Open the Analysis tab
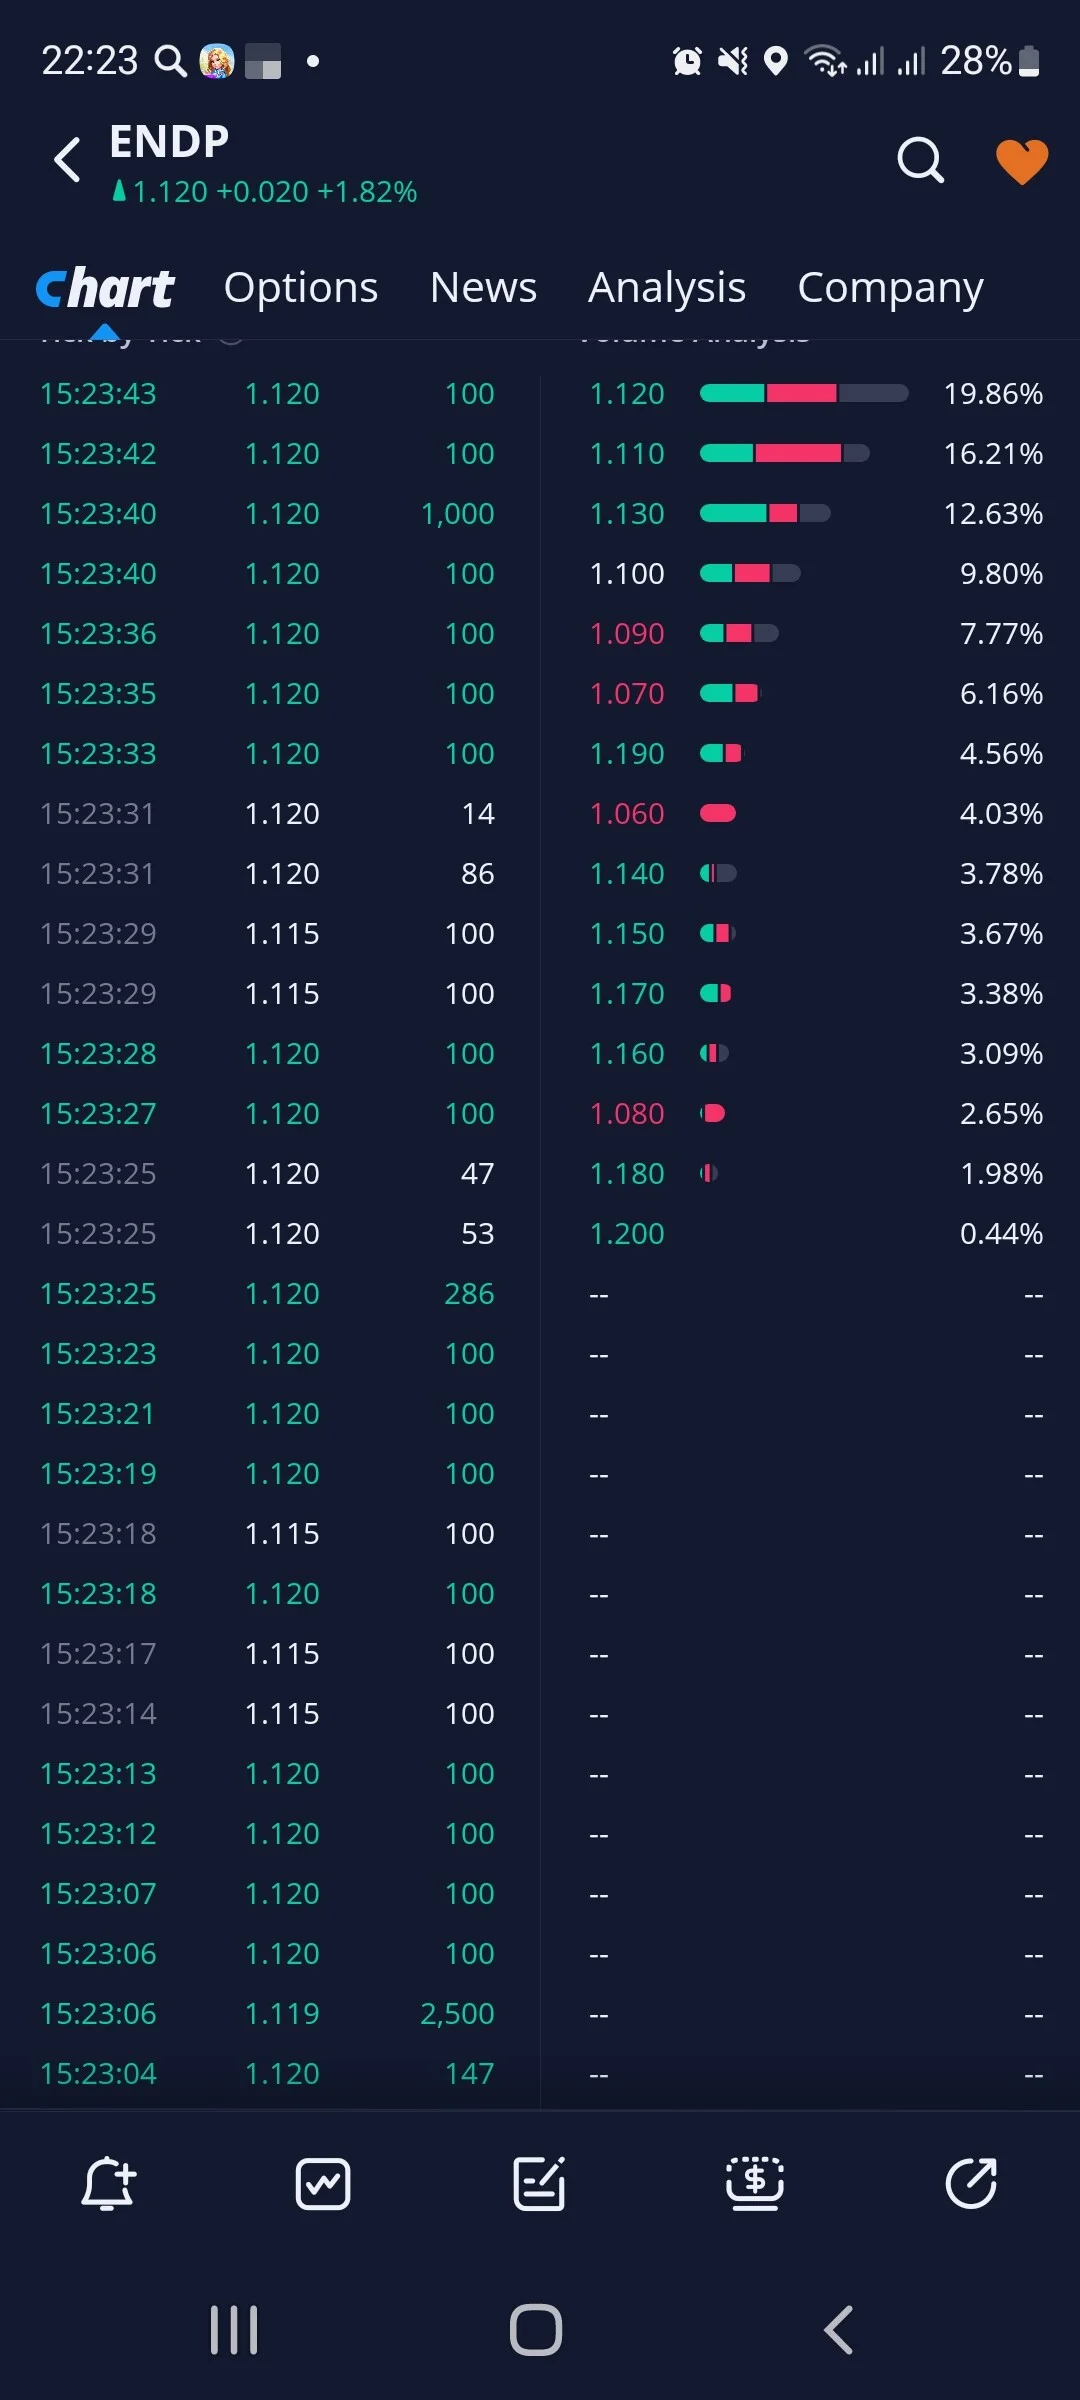 click(667, 288)
